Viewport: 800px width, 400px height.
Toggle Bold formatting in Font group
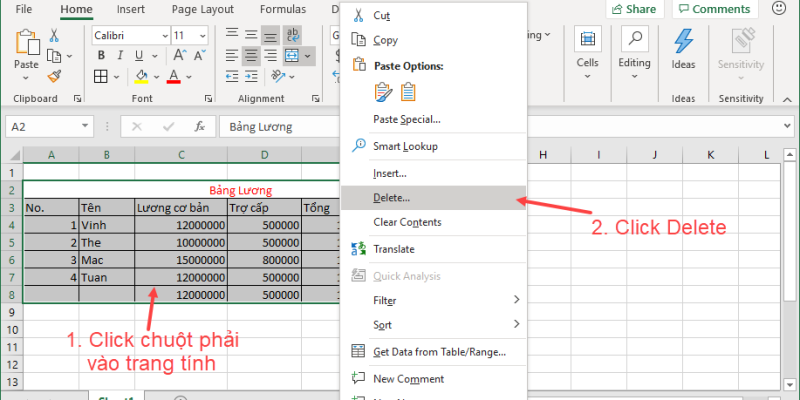click(x=101, y=55)
